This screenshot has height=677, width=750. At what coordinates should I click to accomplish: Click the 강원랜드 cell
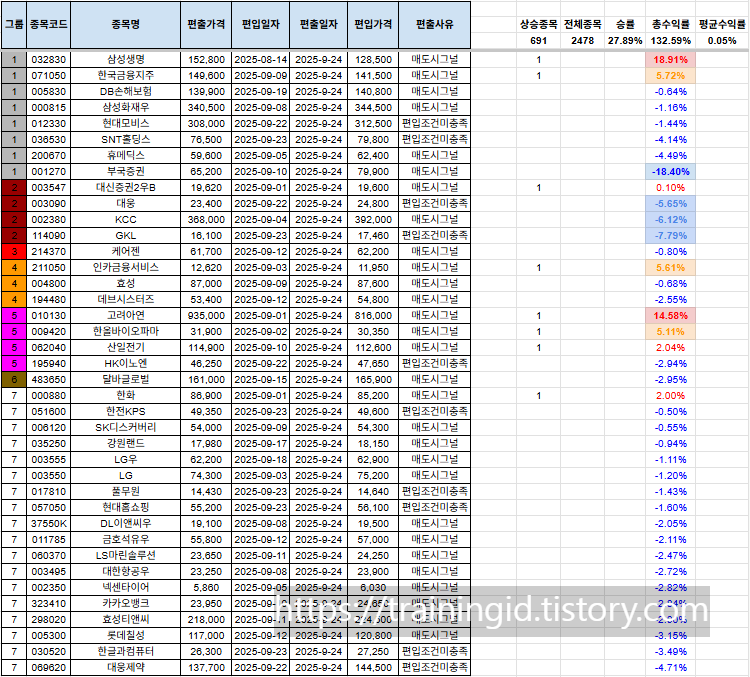(x=126, y=444)
